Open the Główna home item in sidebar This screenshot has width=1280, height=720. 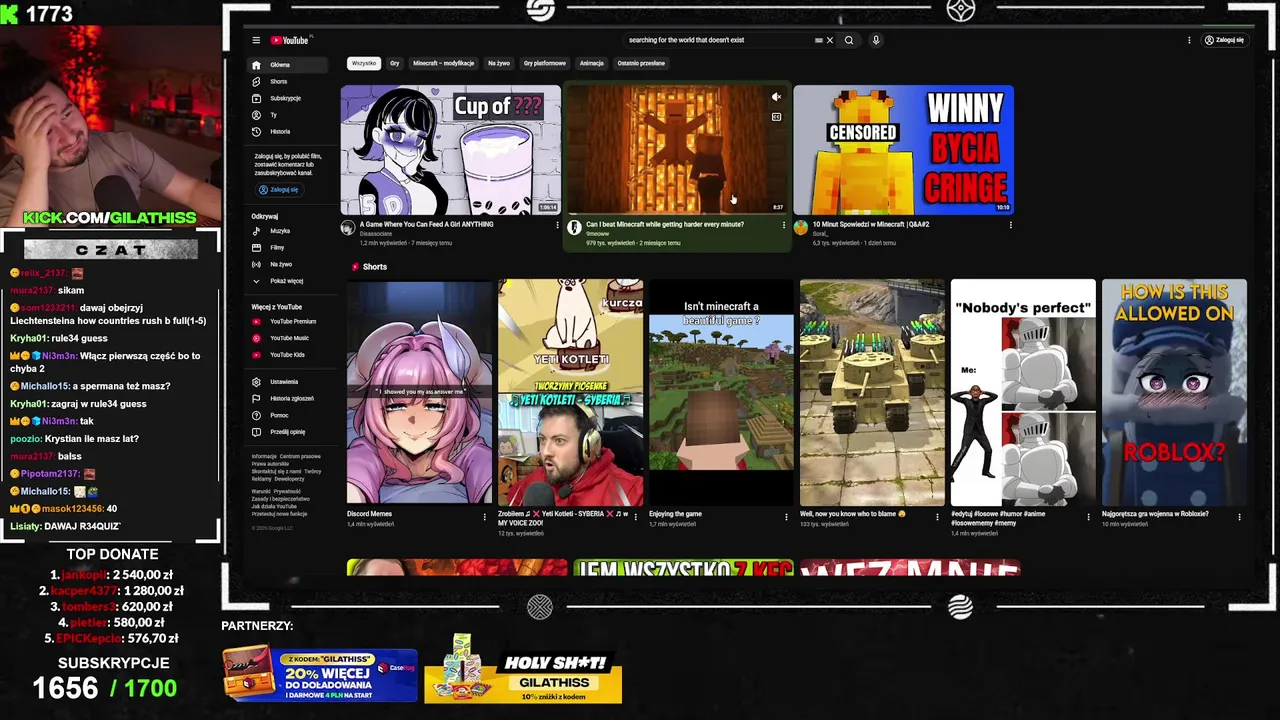tap(288, 65)
